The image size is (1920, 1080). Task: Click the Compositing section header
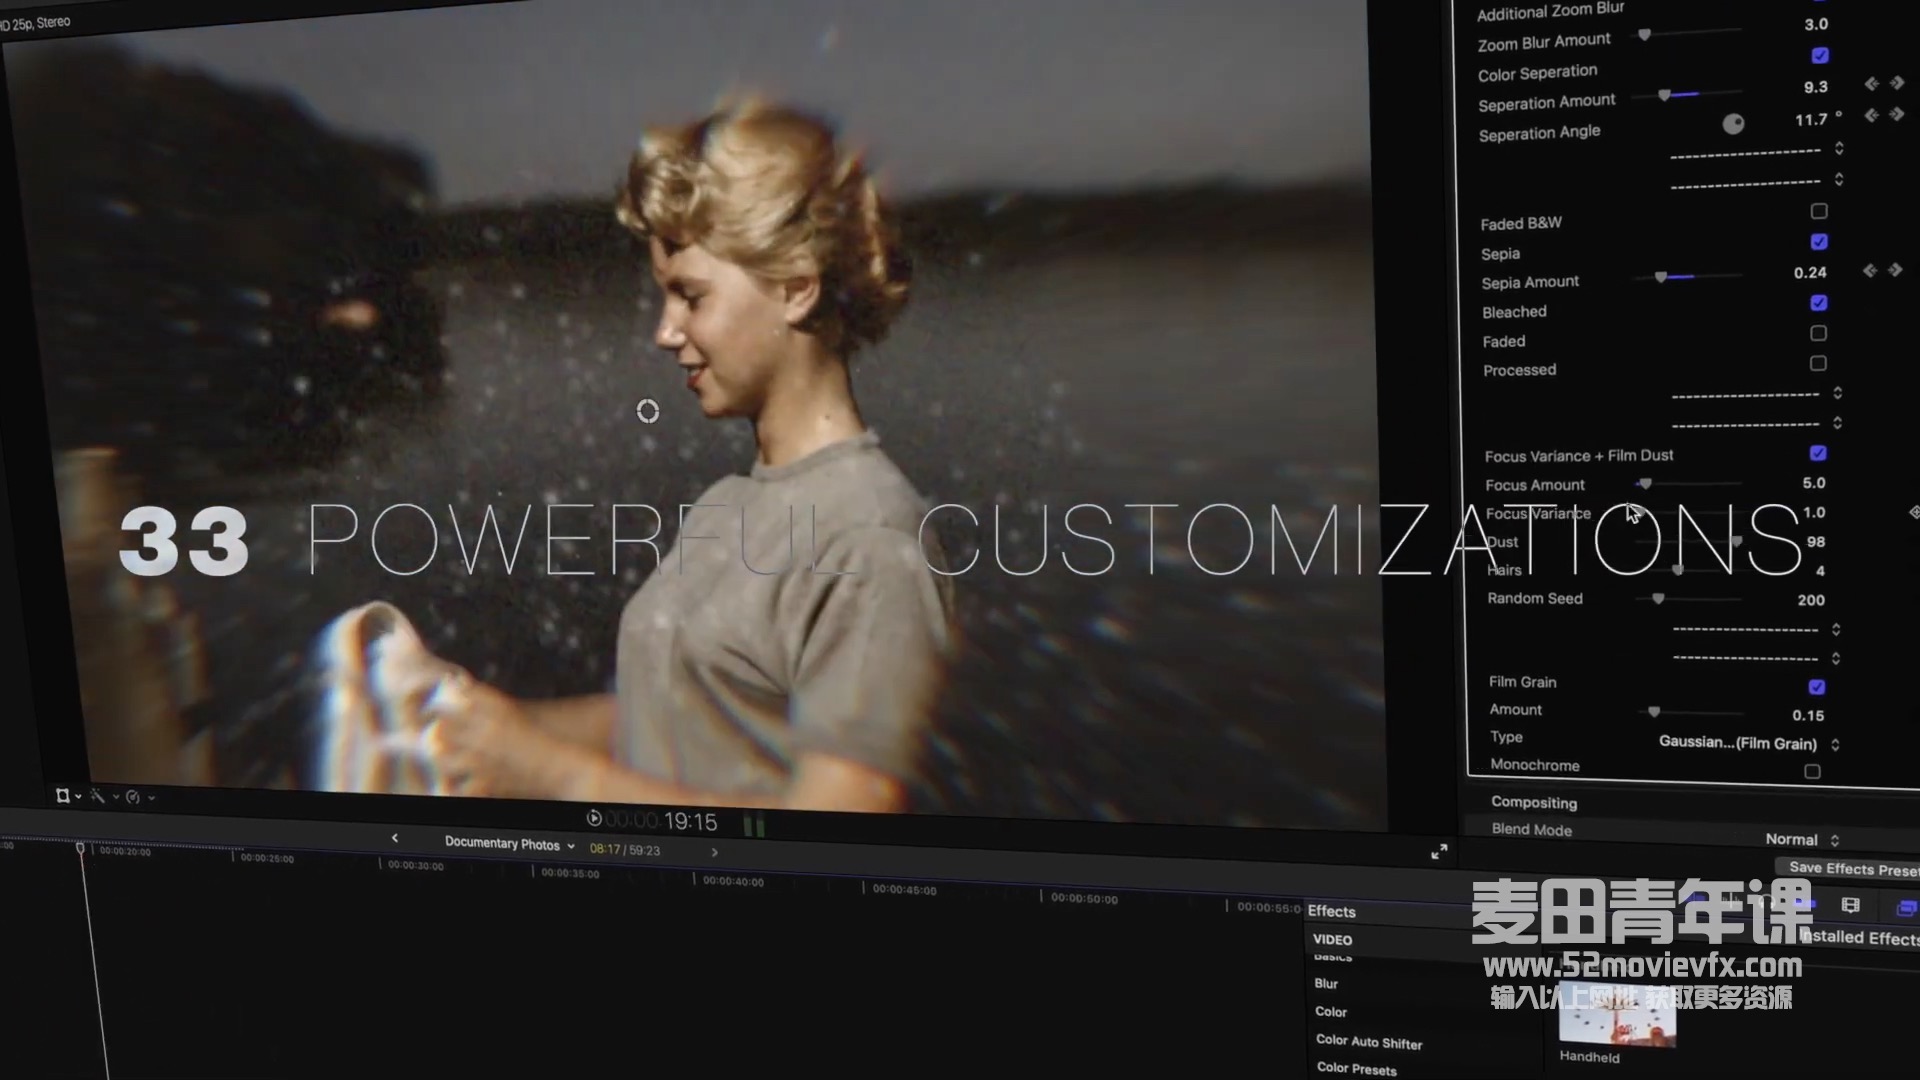(1534, 802)
